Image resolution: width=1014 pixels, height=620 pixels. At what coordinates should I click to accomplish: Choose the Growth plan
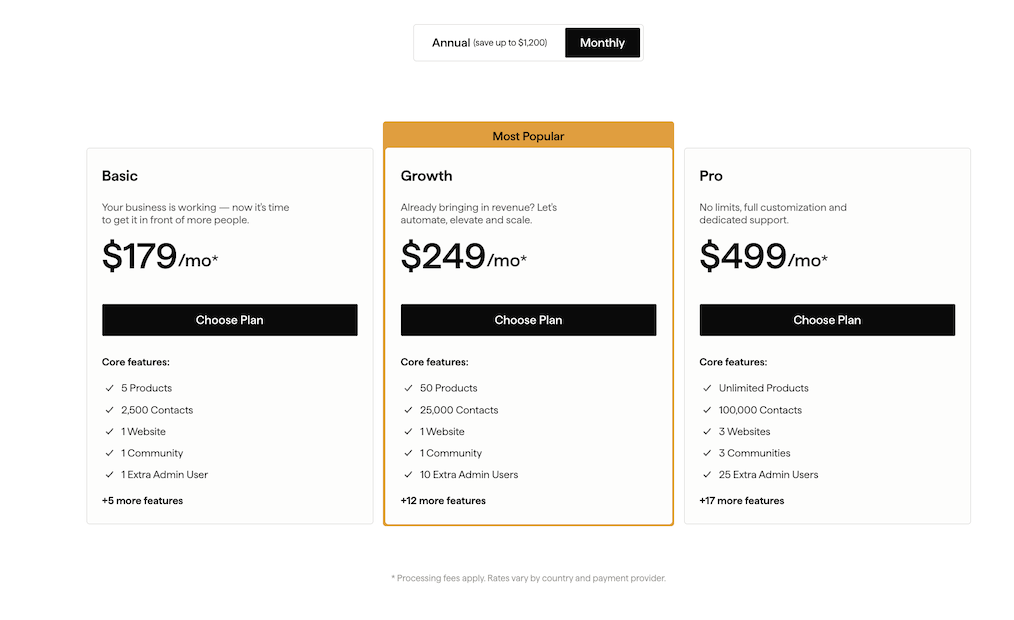[528, 320]
